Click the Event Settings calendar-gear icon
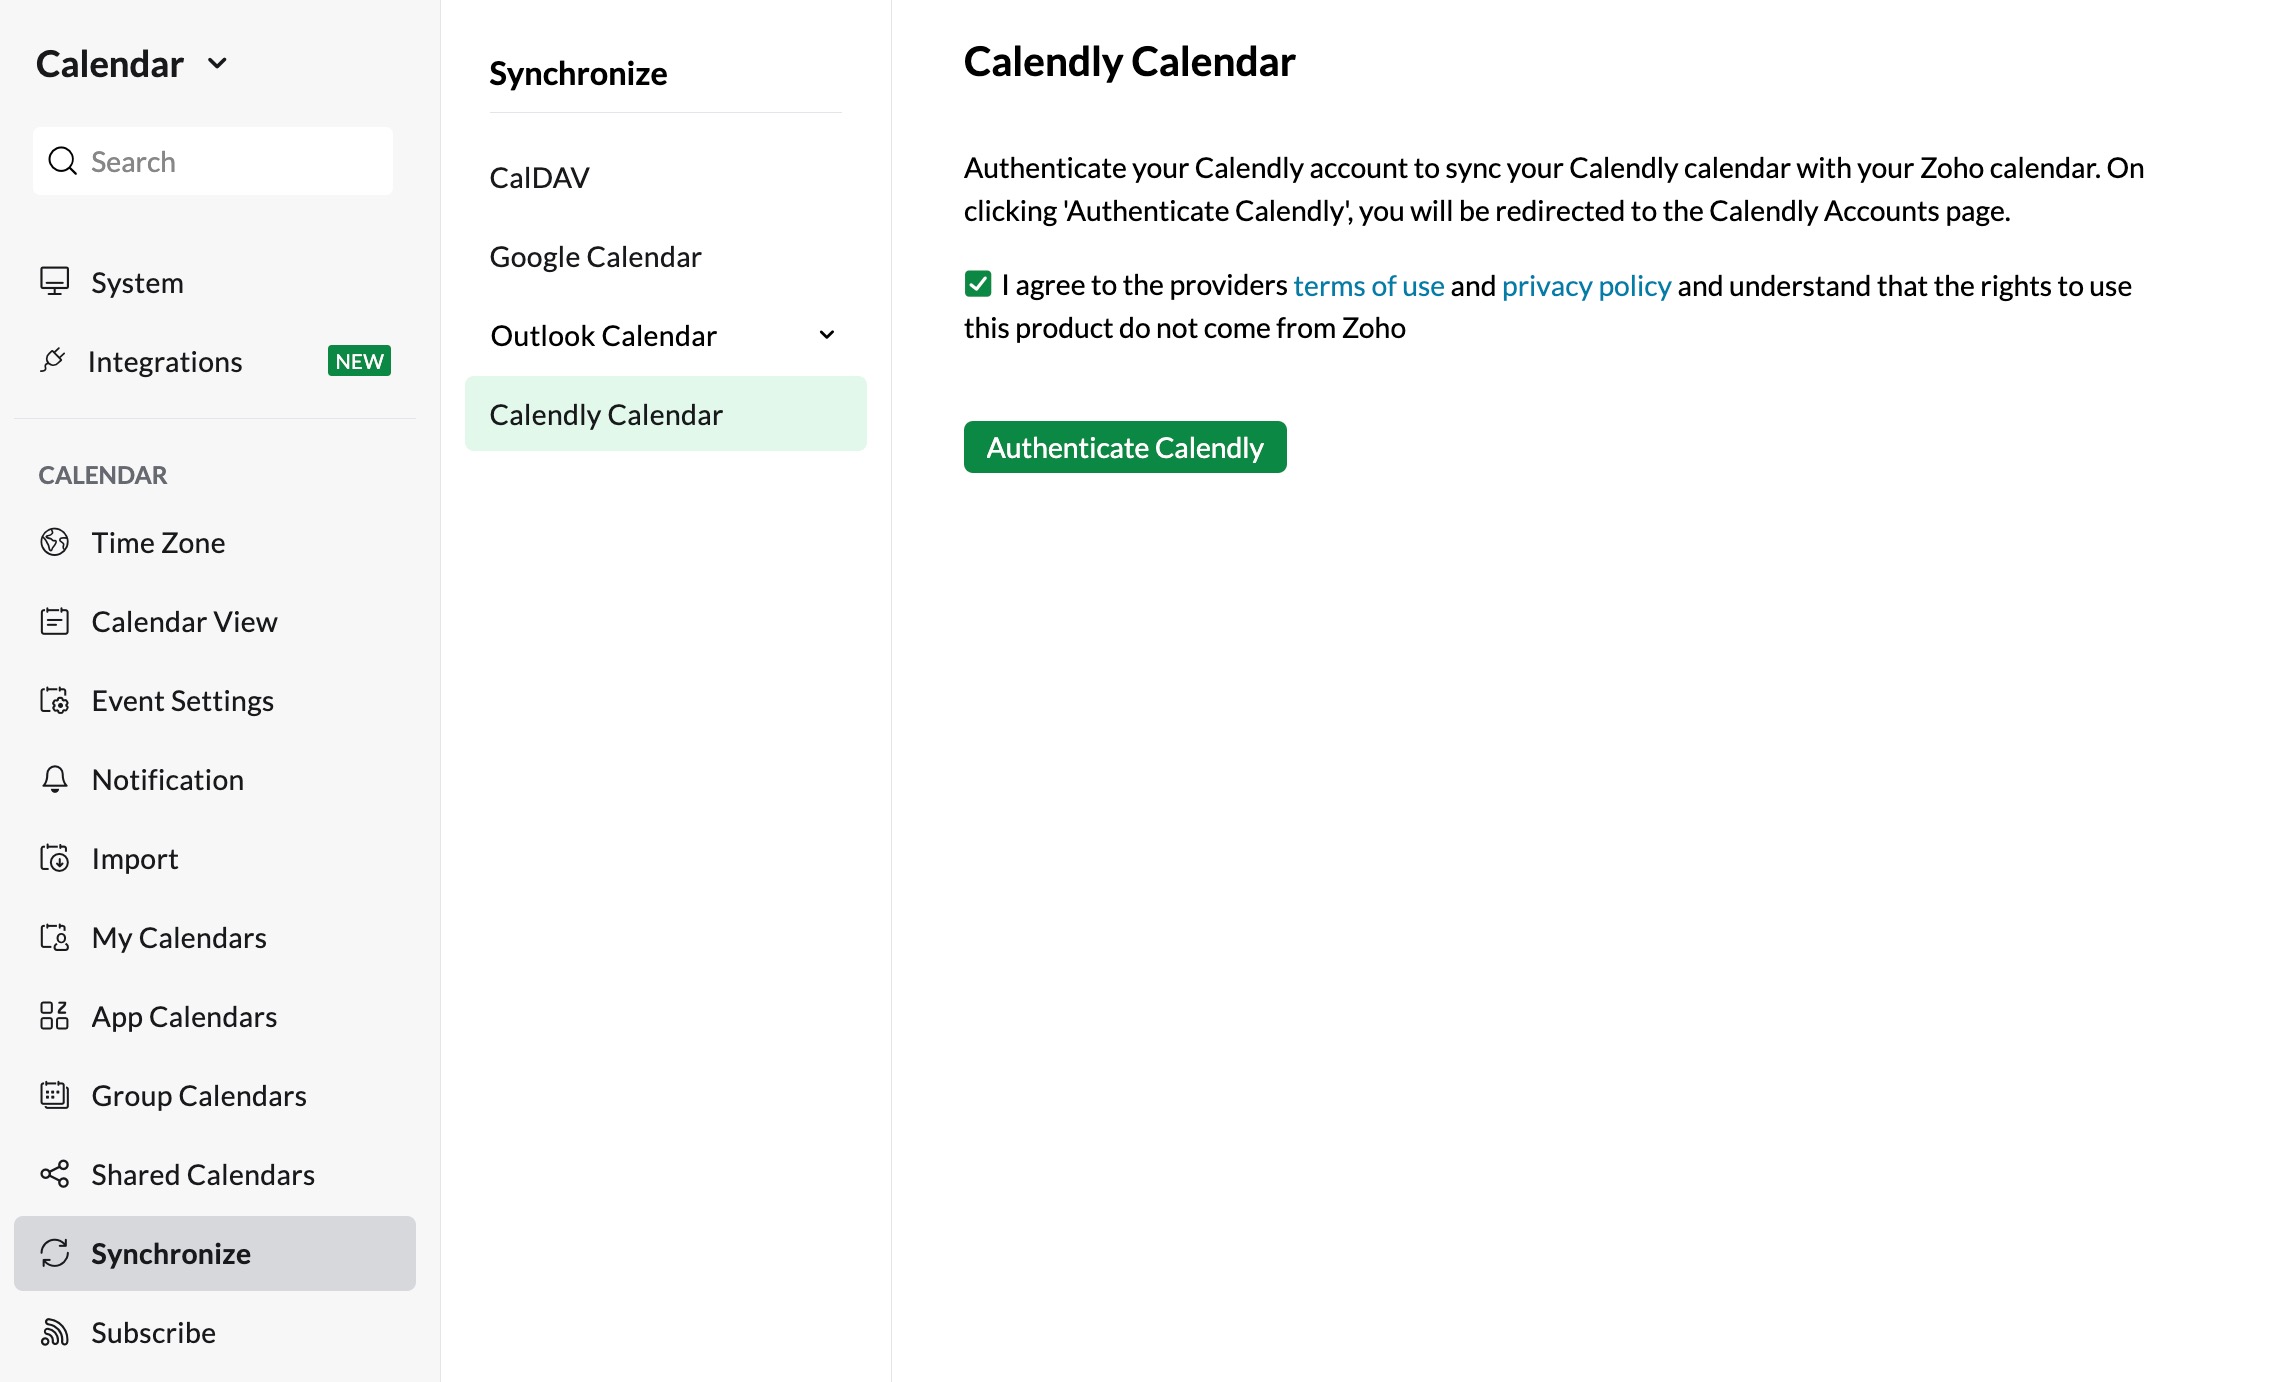This screenshot has height=1382, width=2278. (54, 700)
